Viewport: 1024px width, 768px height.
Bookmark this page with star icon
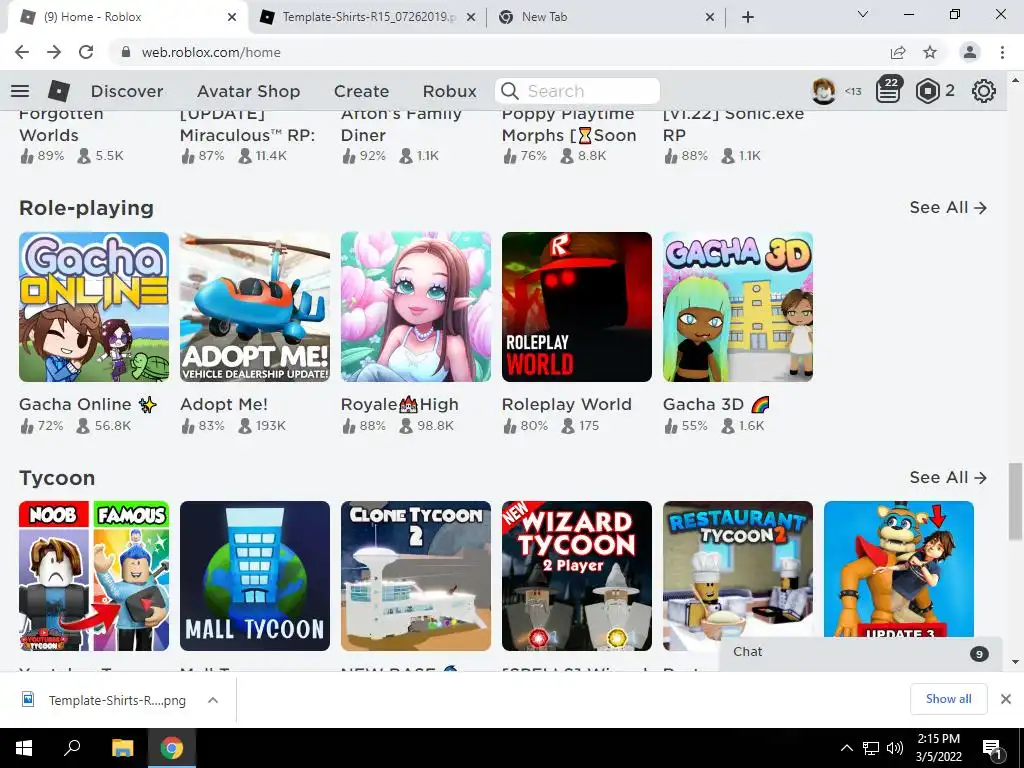(x=930, y=52)
